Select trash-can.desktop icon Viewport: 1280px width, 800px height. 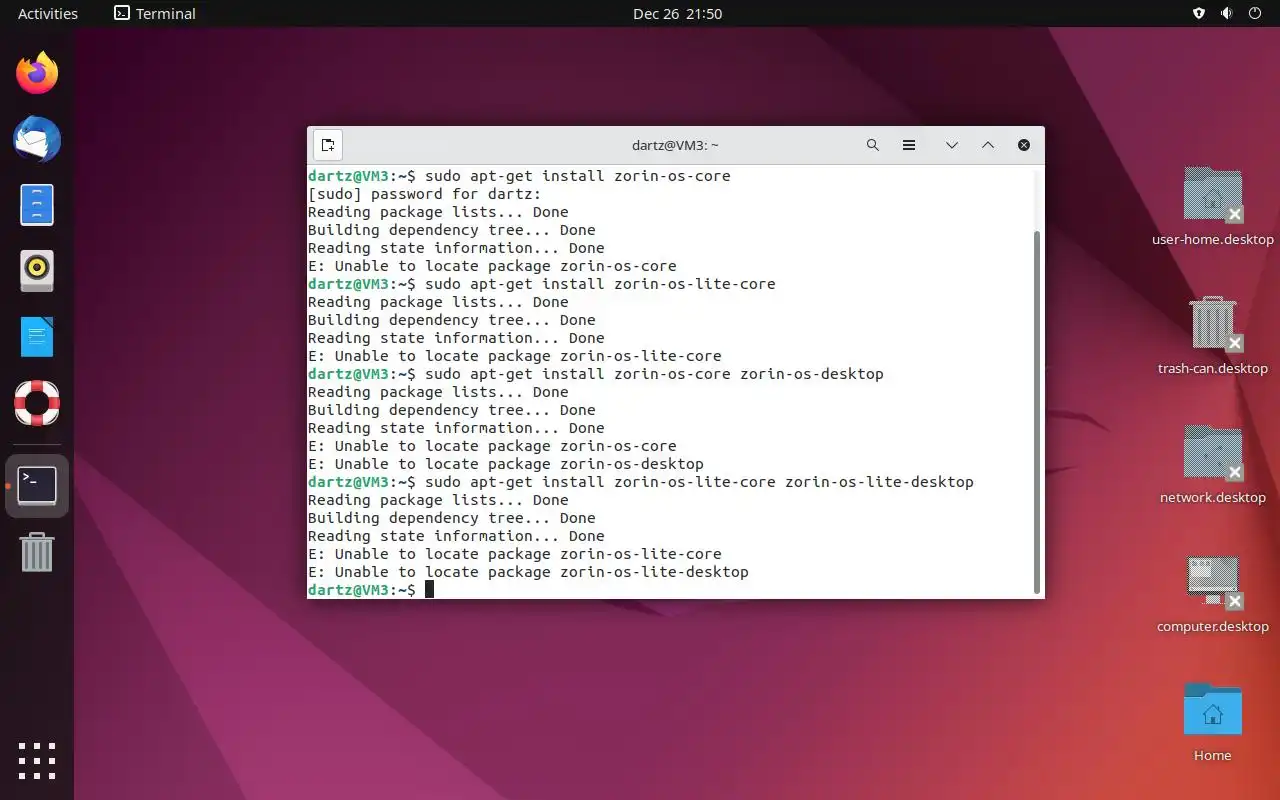tap(1213, 336)
